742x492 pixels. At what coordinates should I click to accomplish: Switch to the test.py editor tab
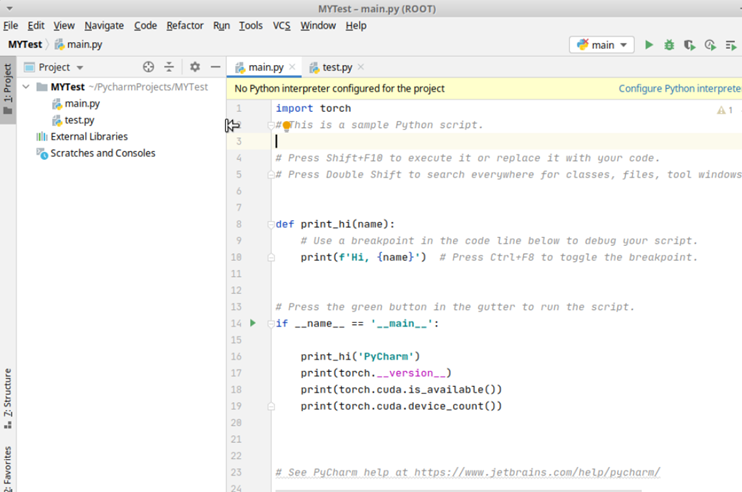pos(336,67)
